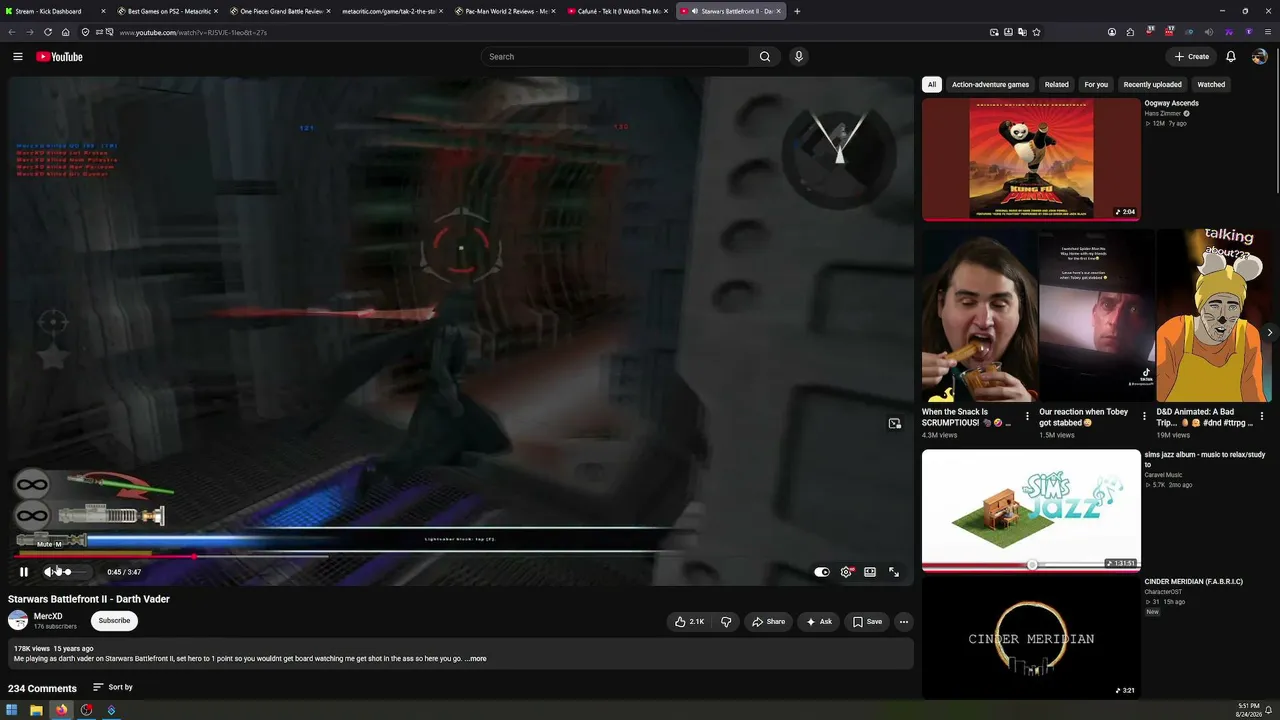Screen dimensions: 1280x720
Task: Go to the YouTube home logo
Action: (x=59, y=57)
